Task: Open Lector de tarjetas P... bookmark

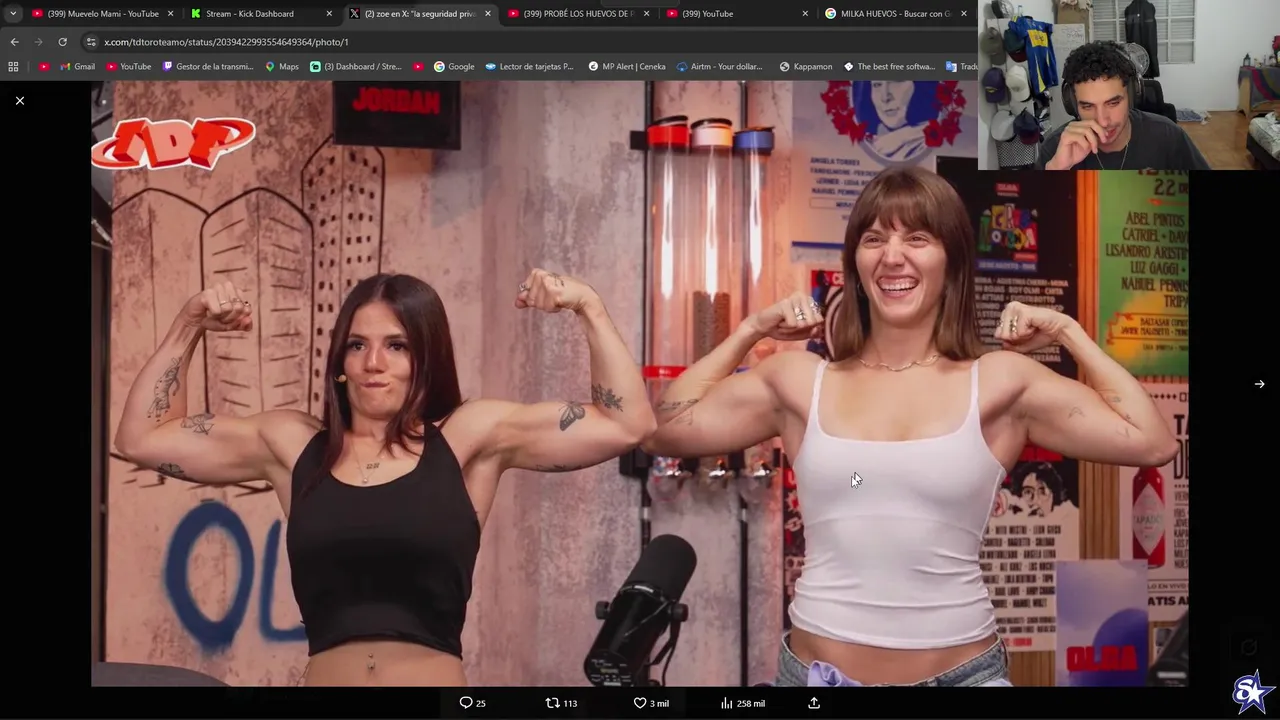Action: [530, 67]
